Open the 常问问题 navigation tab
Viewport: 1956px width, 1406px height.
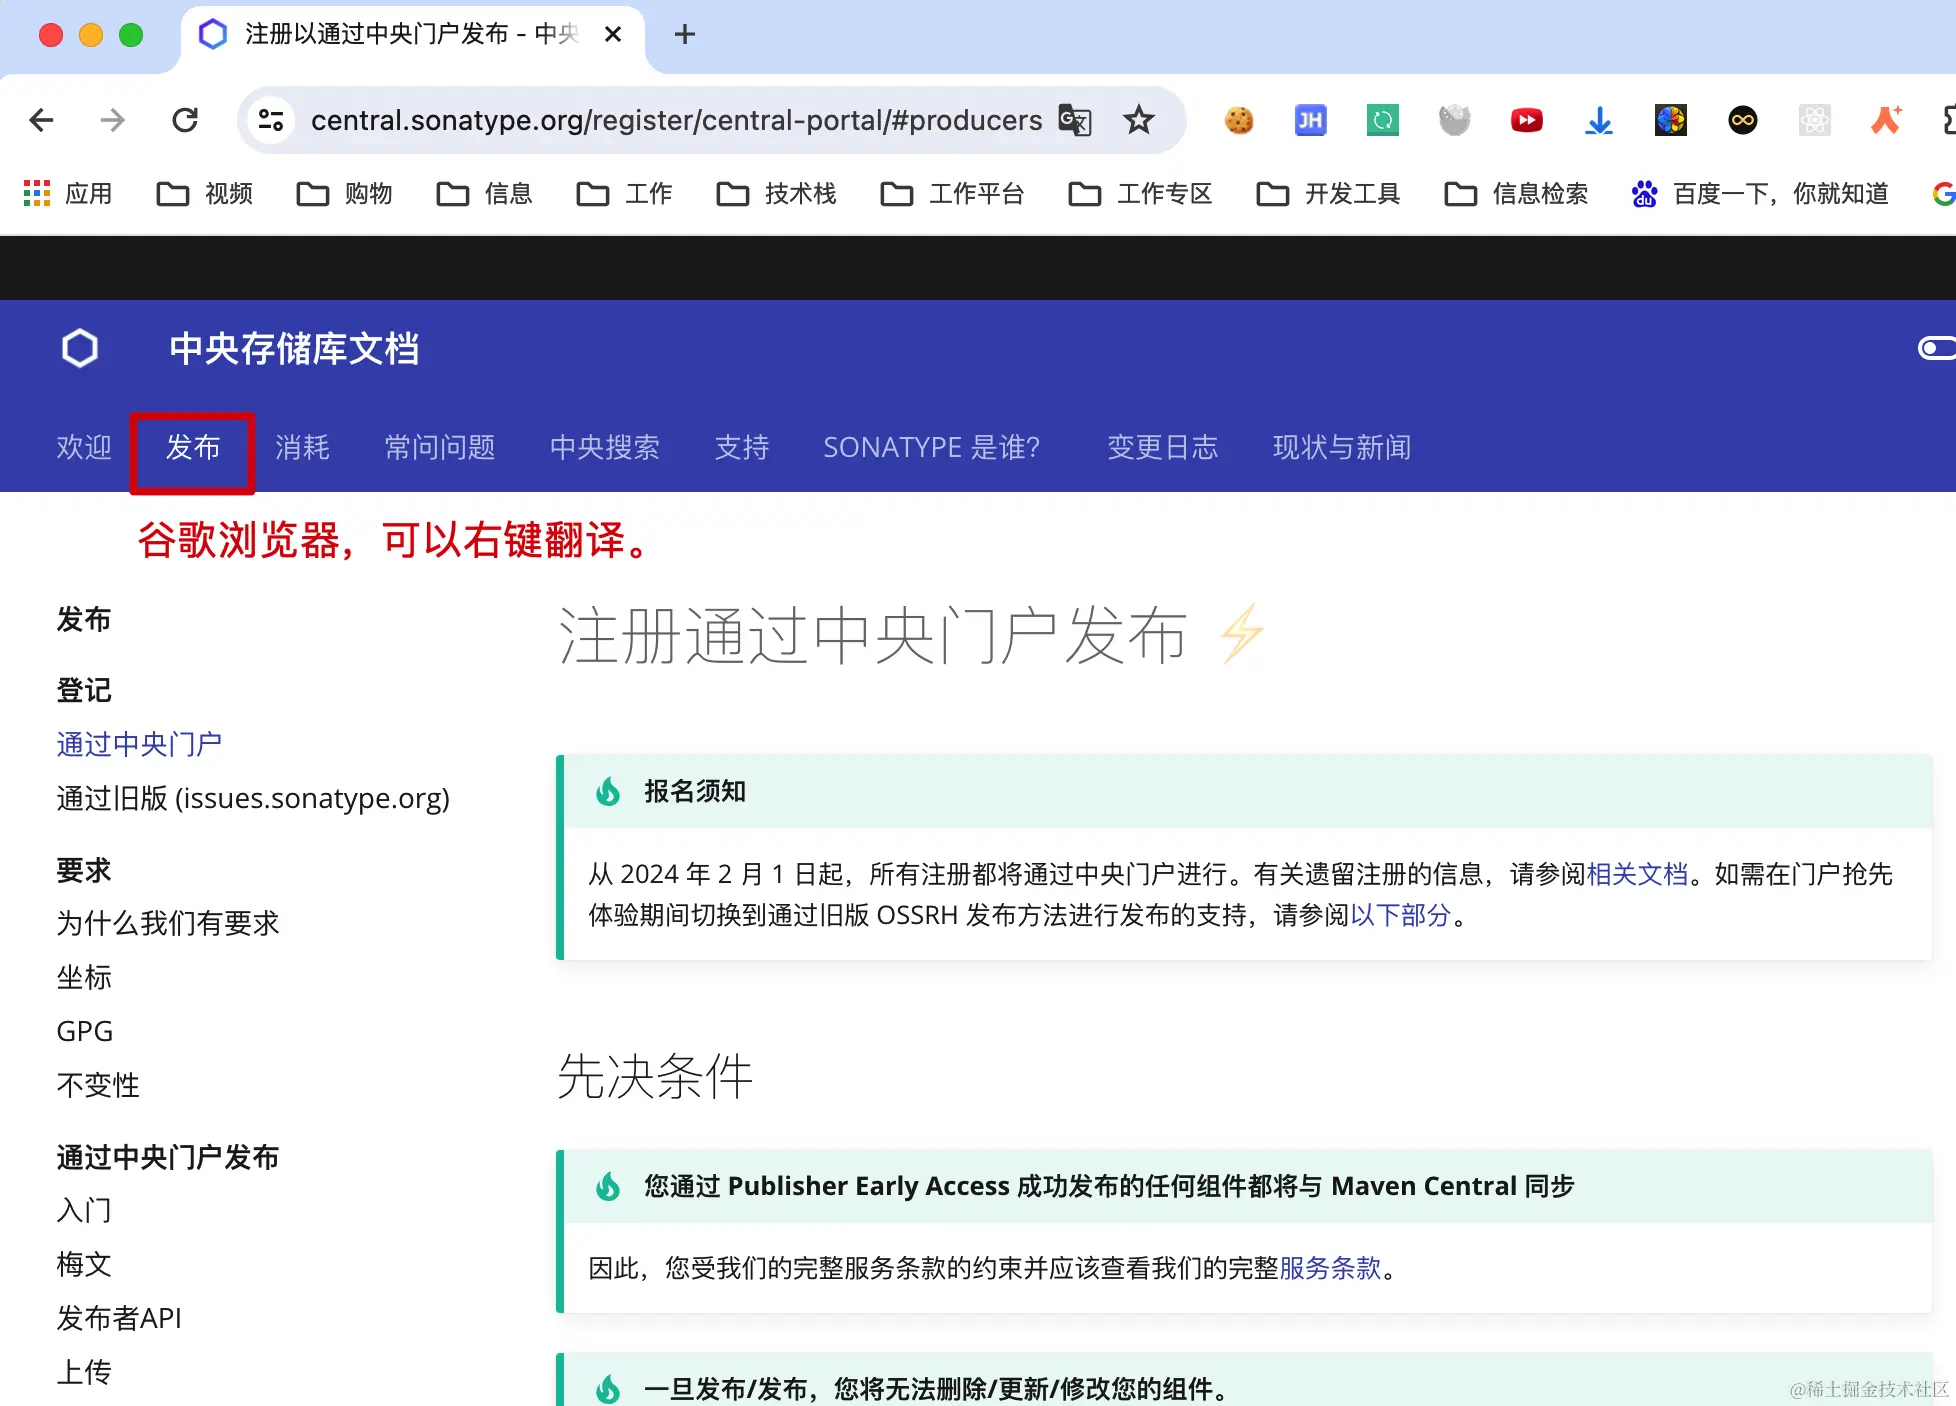[x=440, y=447]
